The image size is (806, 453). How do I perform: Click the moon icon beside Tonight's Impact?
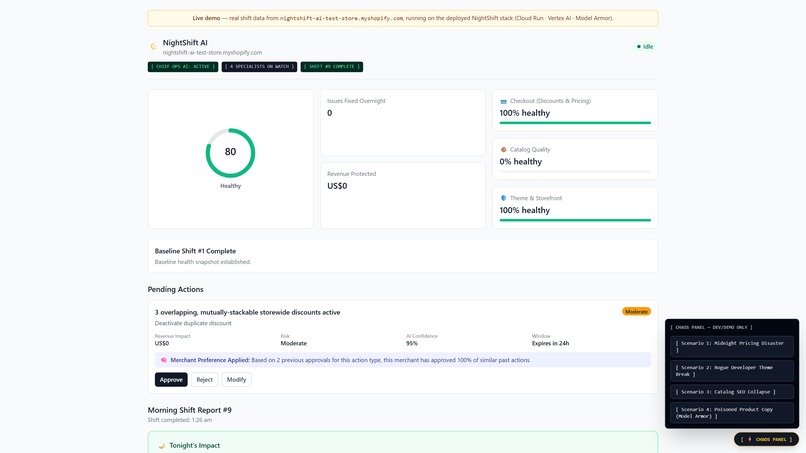point(161,446)
